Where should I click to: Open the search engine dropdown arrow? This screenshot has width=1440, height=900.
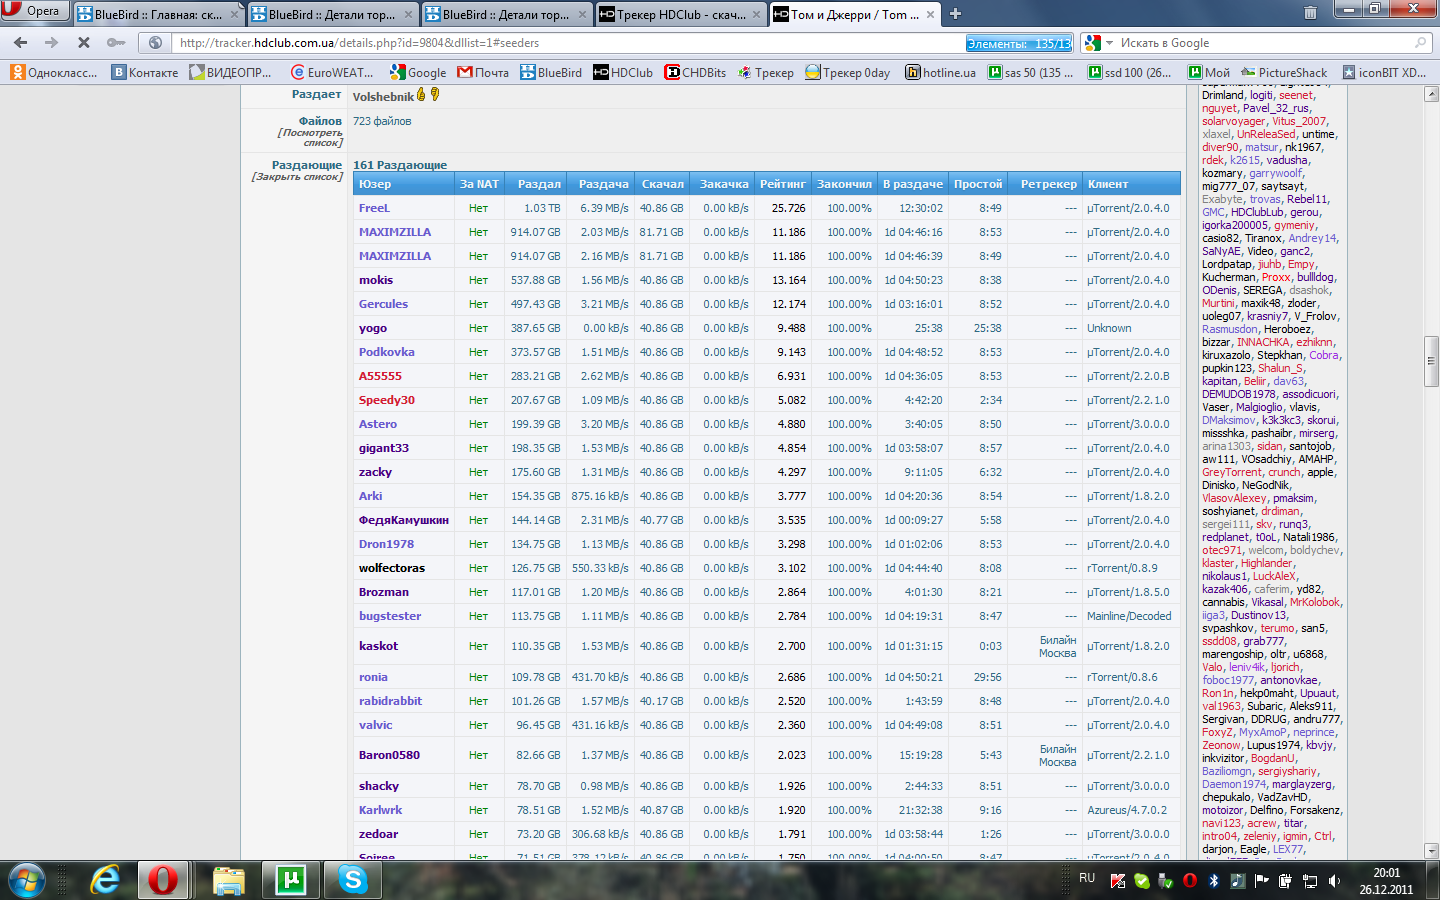(x=1109, y=43)
